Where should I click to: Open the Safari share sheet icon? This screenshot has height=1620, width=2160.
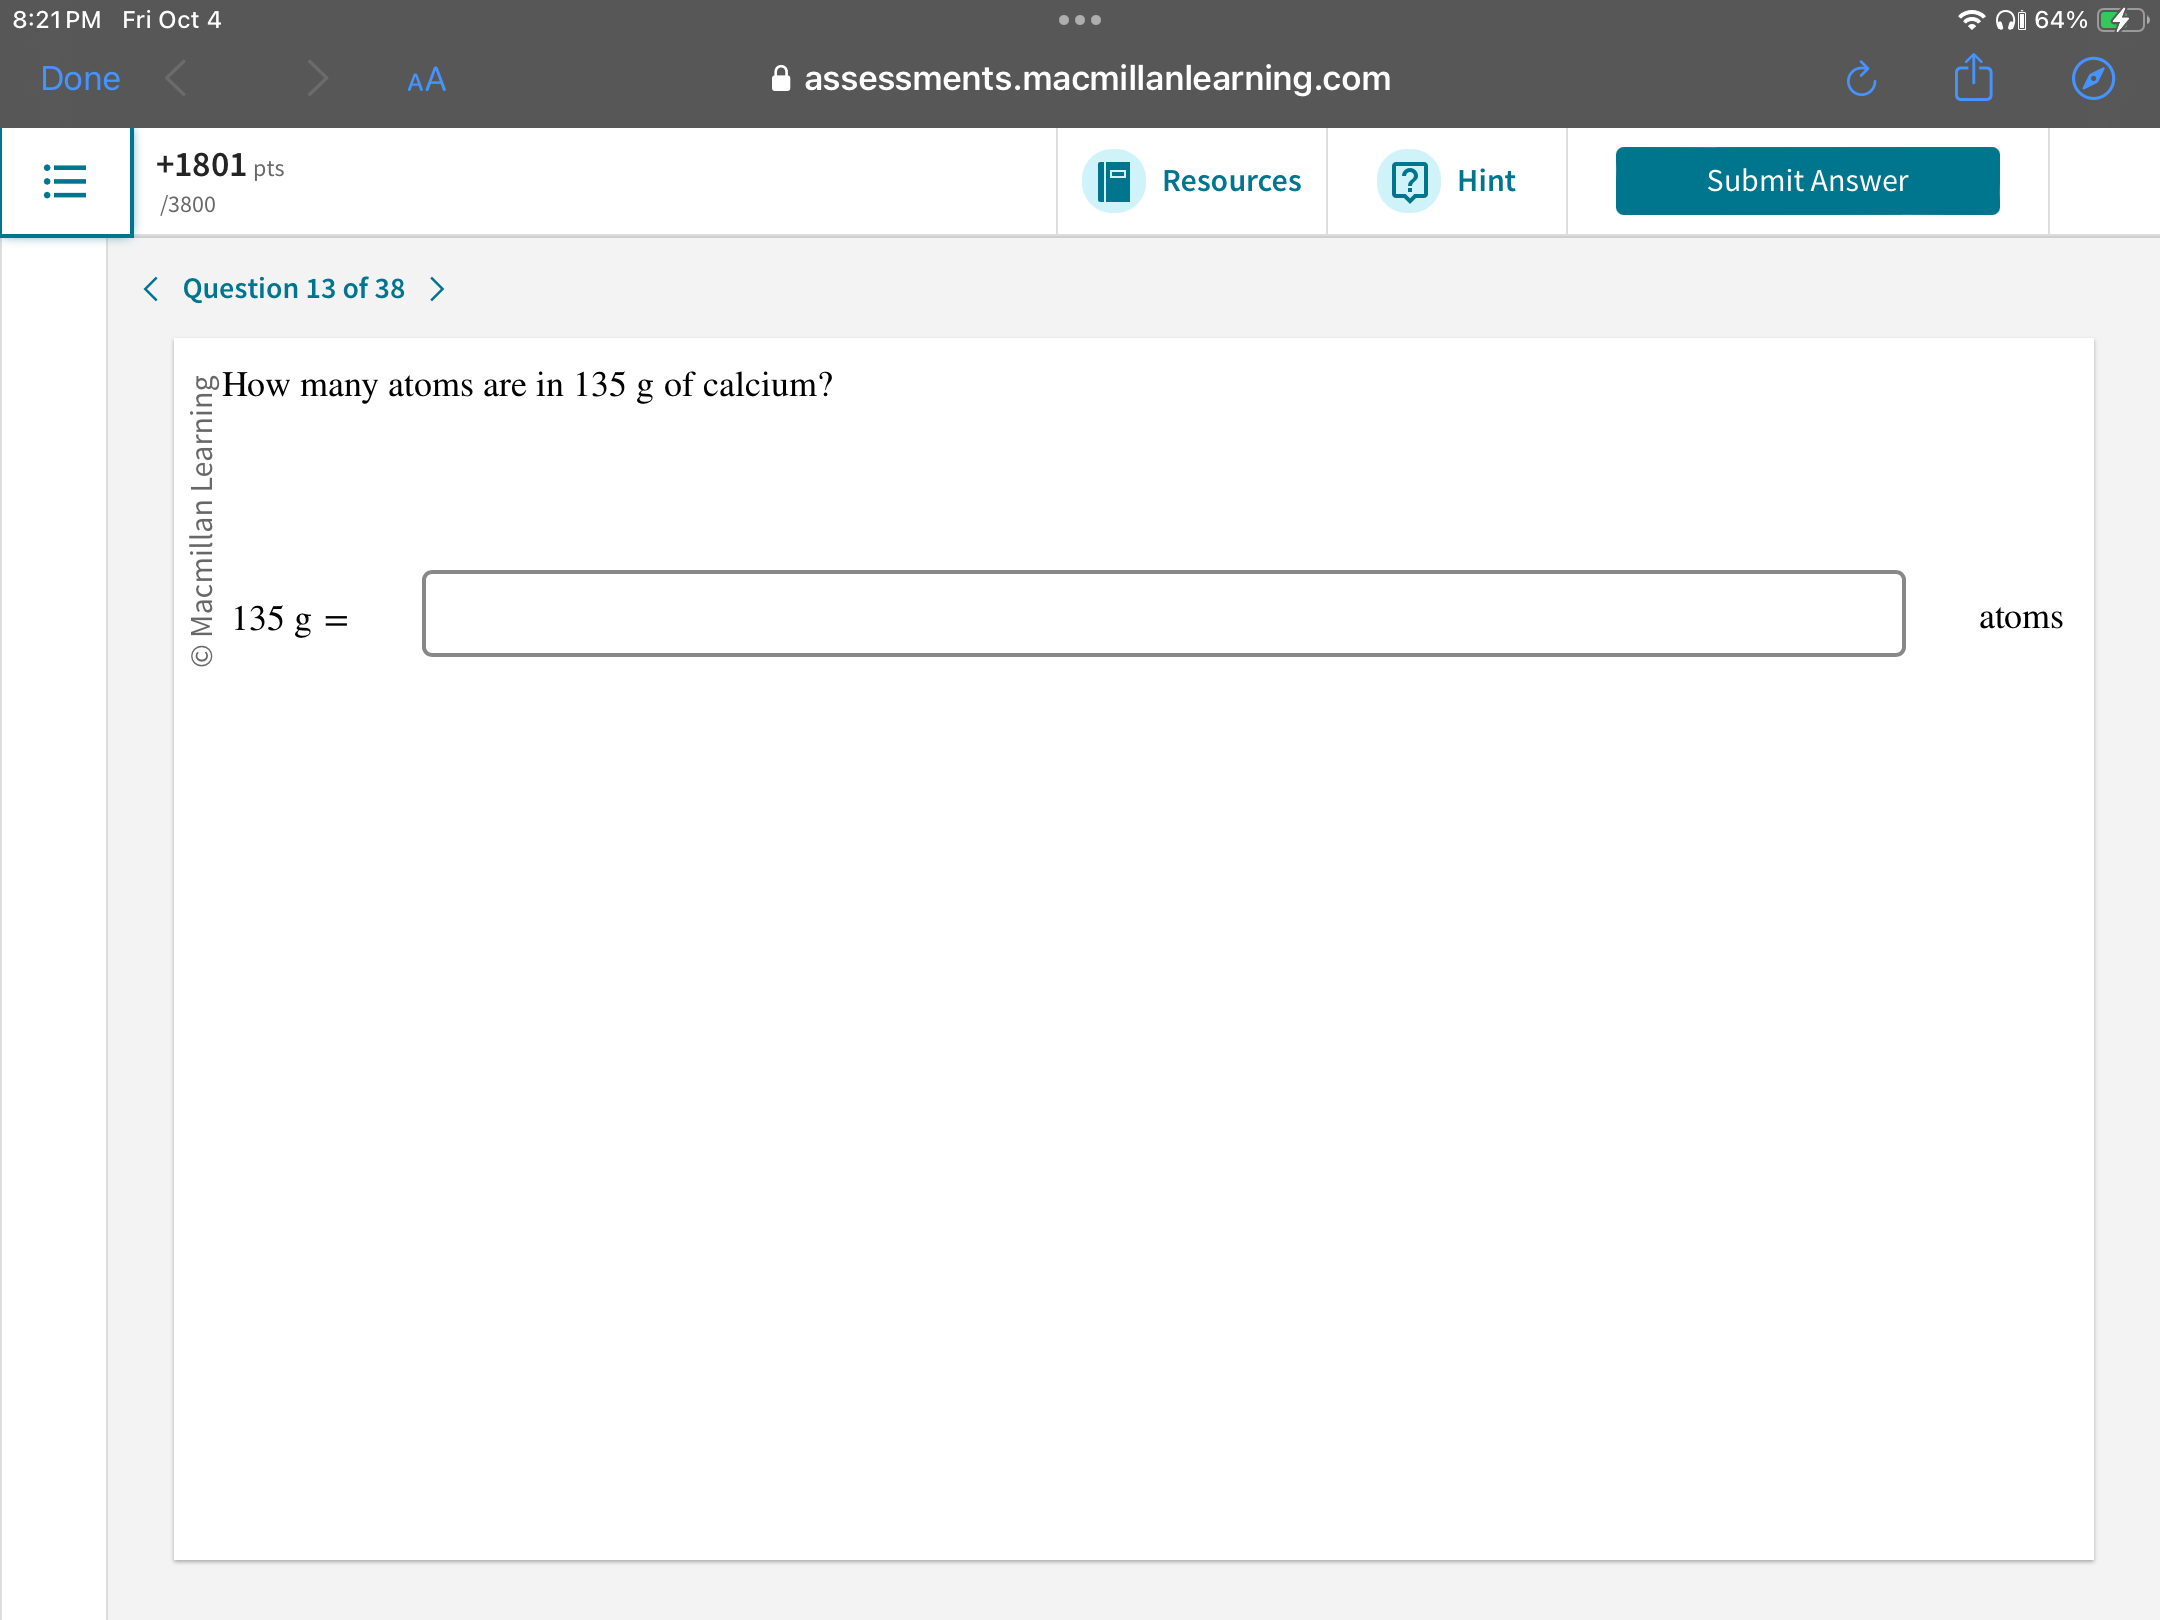[x=1973, y=79]
